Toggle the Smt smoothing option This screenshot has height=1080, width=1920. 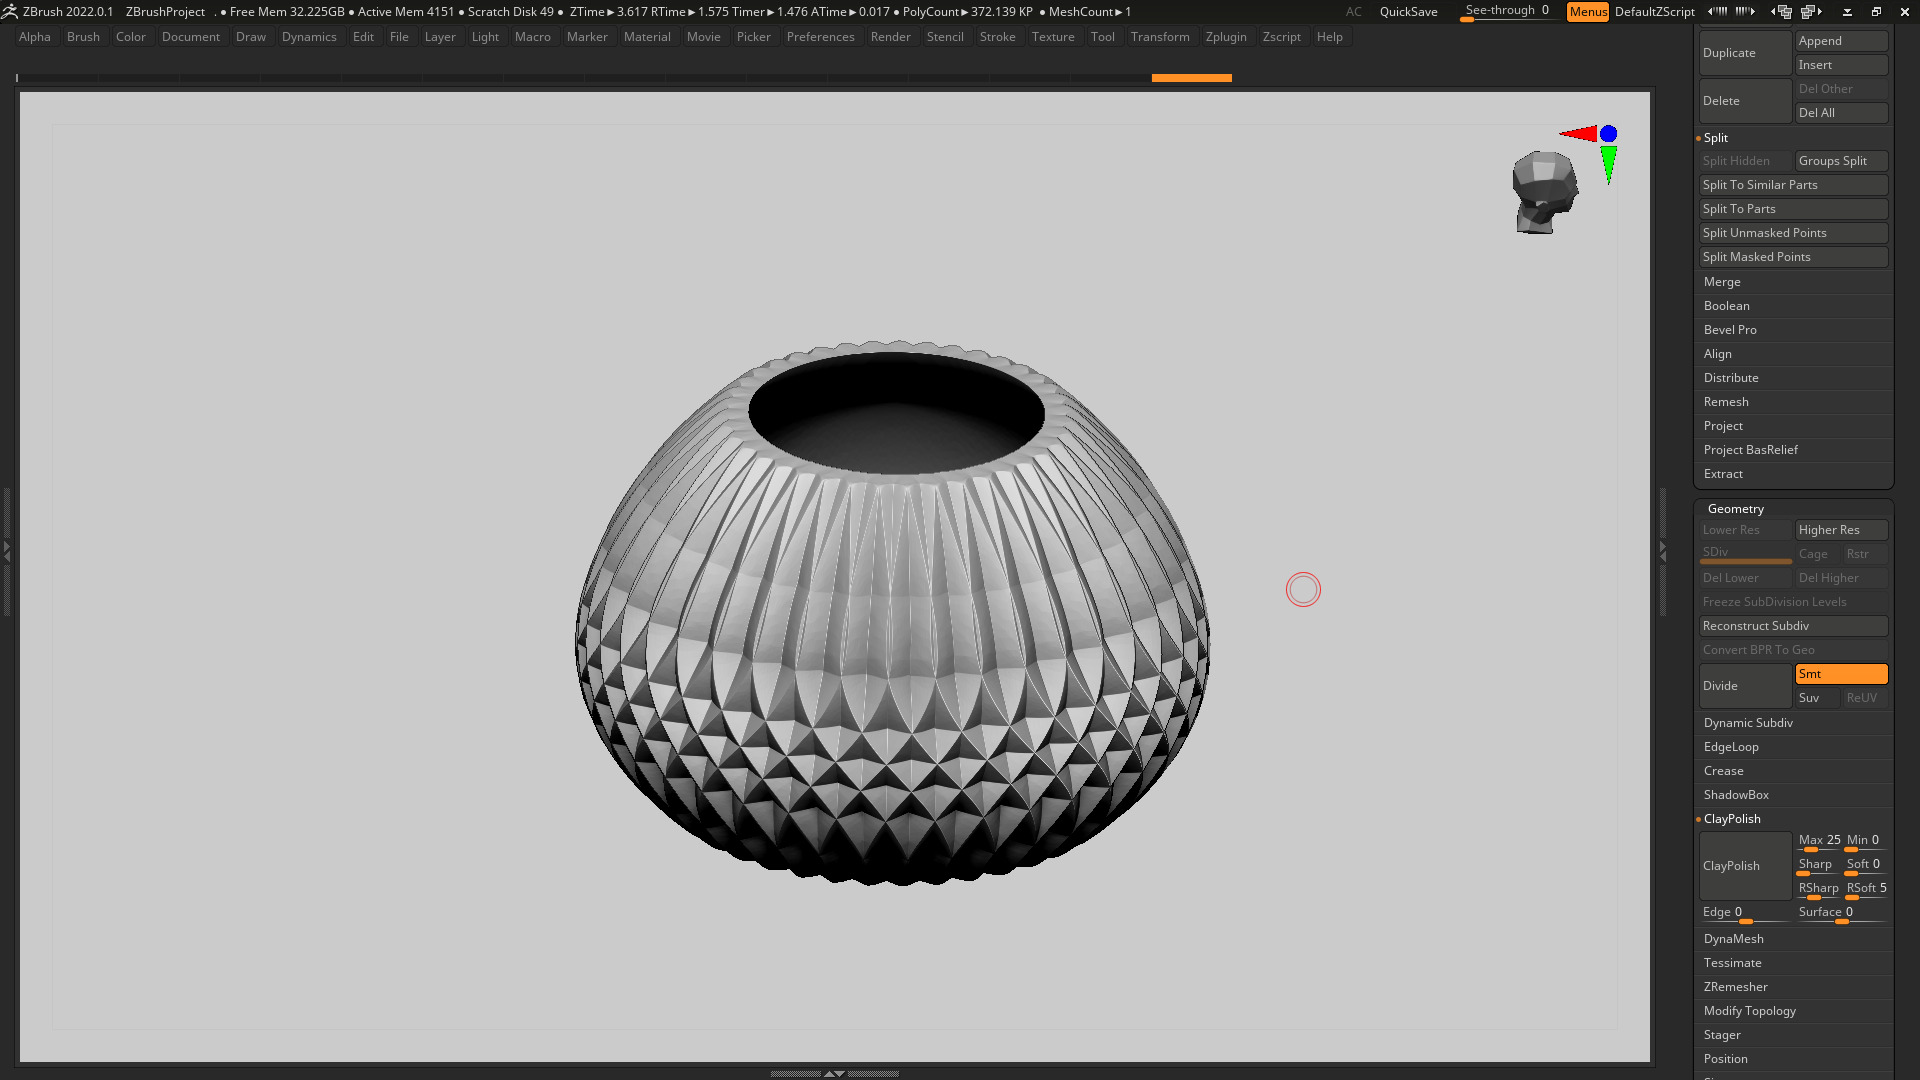[x=1841, y=674]
